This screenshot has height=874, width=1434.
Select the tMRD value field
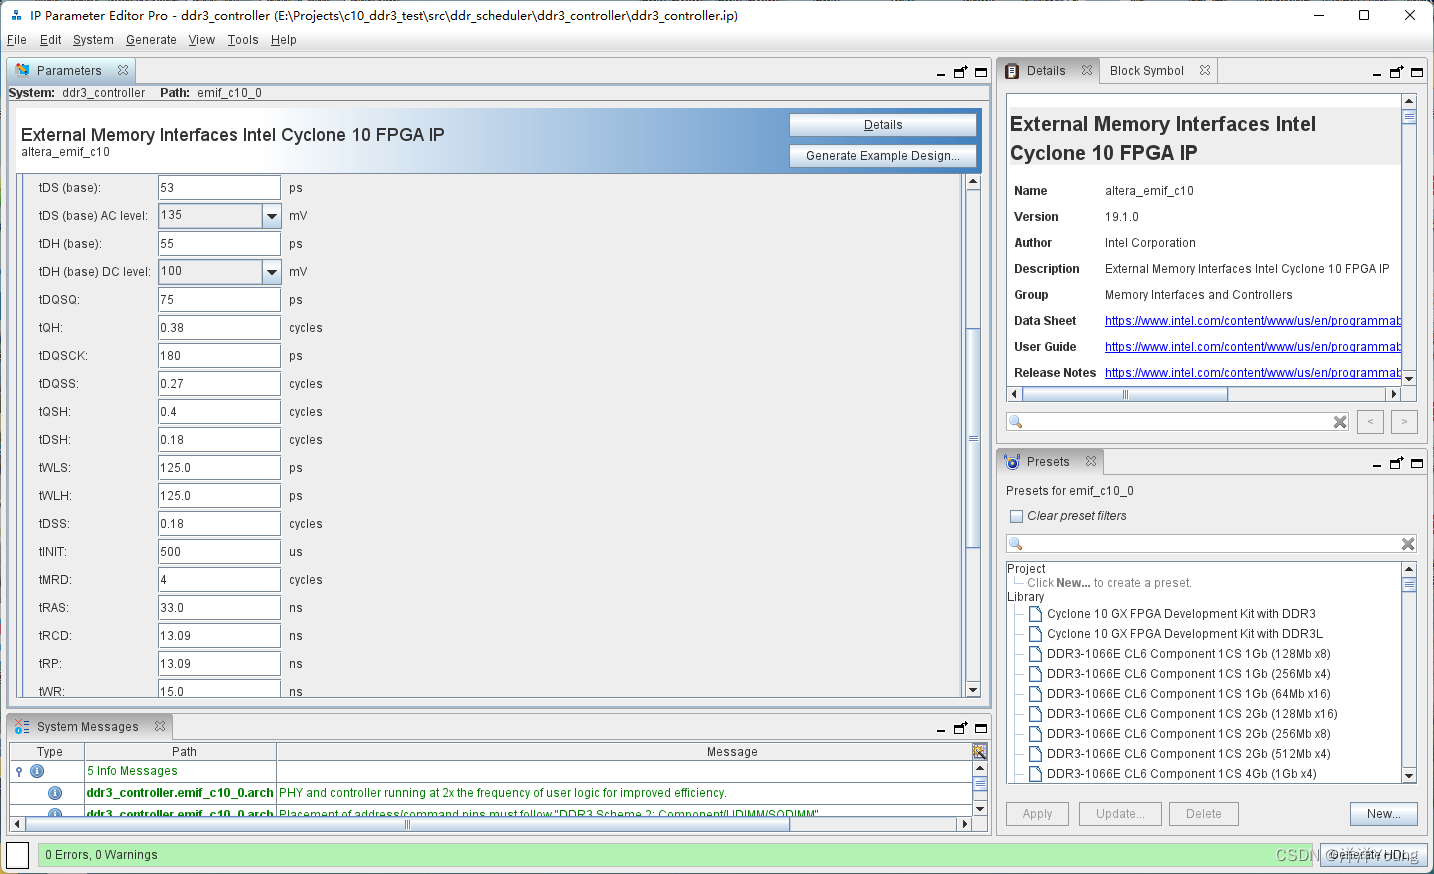[x=219, y=580]
